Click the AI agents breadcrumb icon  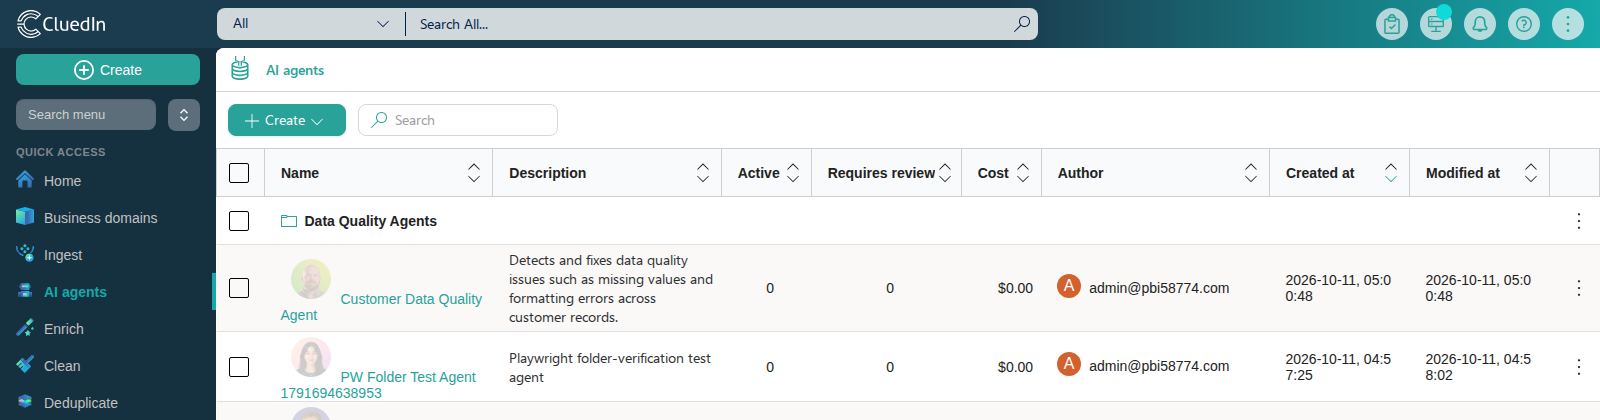click(x=240, y=69)
